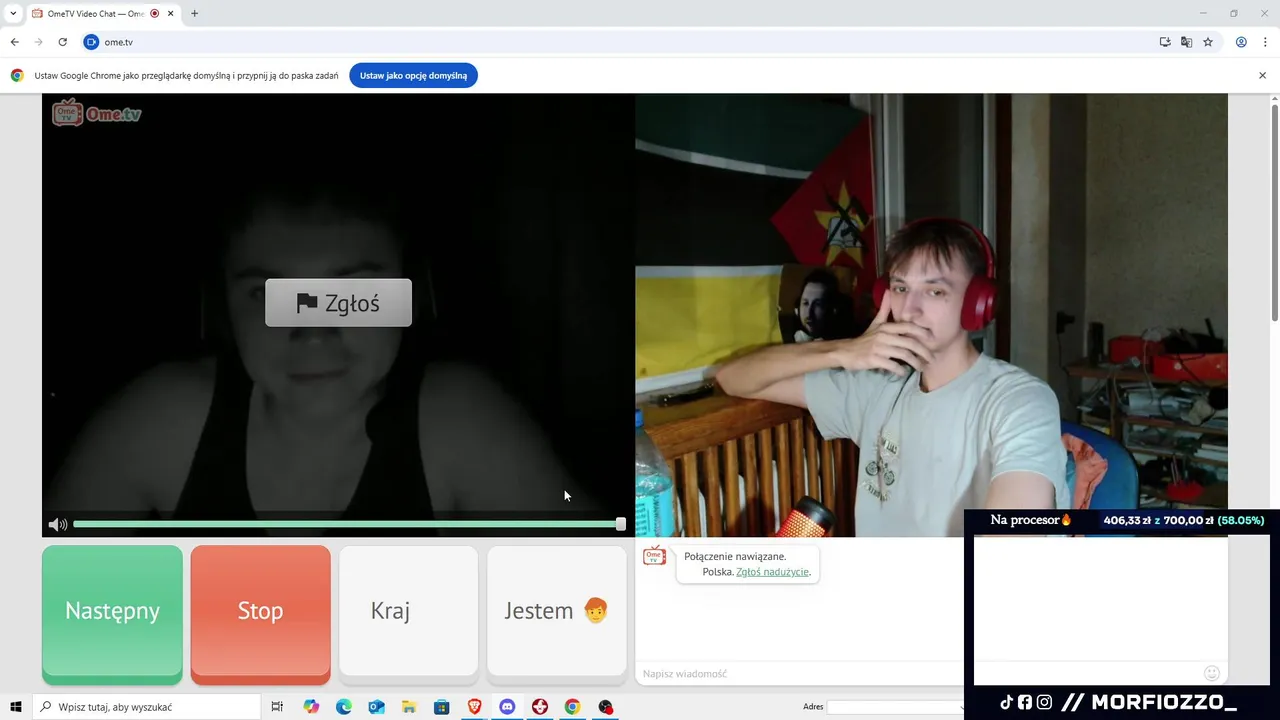
Task: Click the OmeTV logo in video corner
Action: point(97,113)
